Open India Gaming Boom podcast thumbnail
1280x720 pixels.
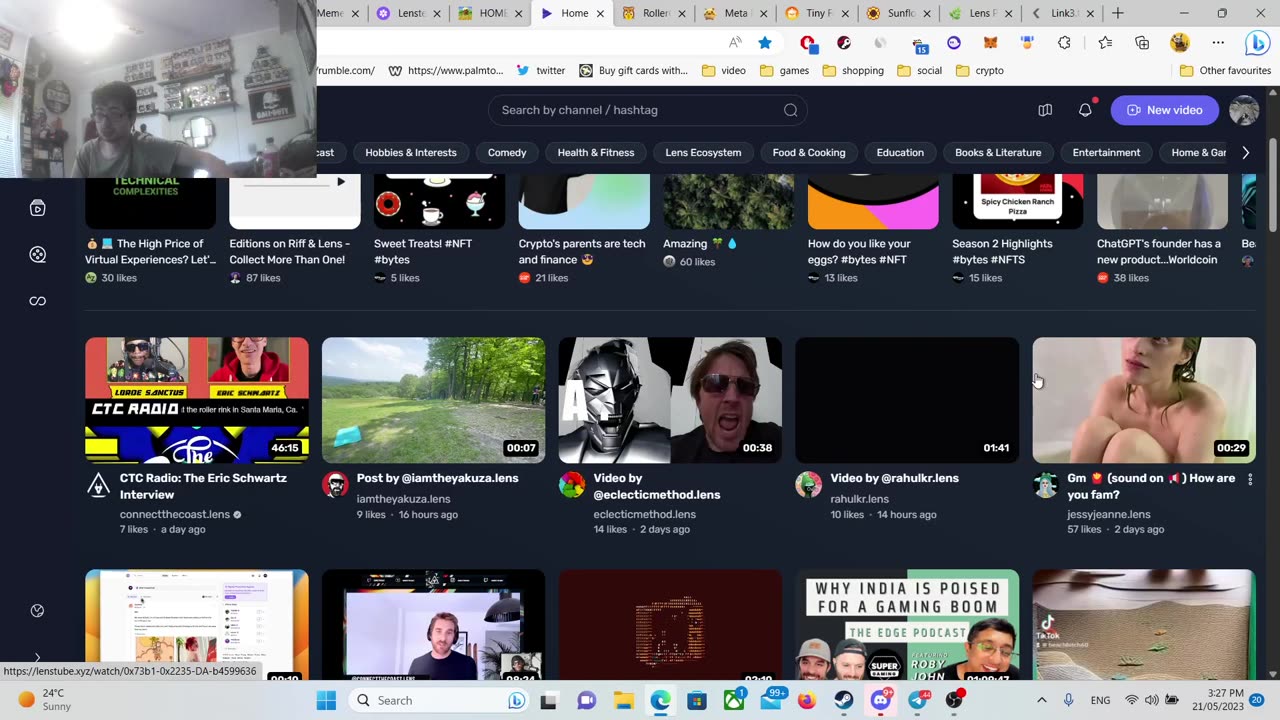(x=907, y=625)
